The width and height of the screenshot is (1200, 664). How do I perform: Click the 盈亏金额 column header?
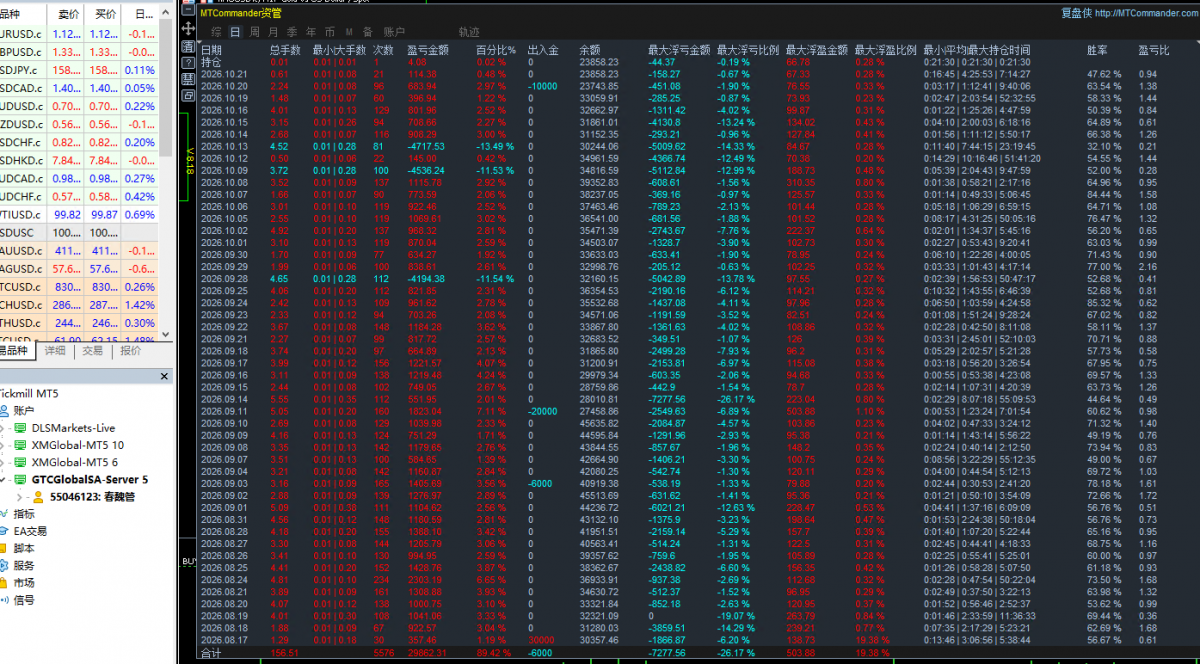click(x=429, y=49)
